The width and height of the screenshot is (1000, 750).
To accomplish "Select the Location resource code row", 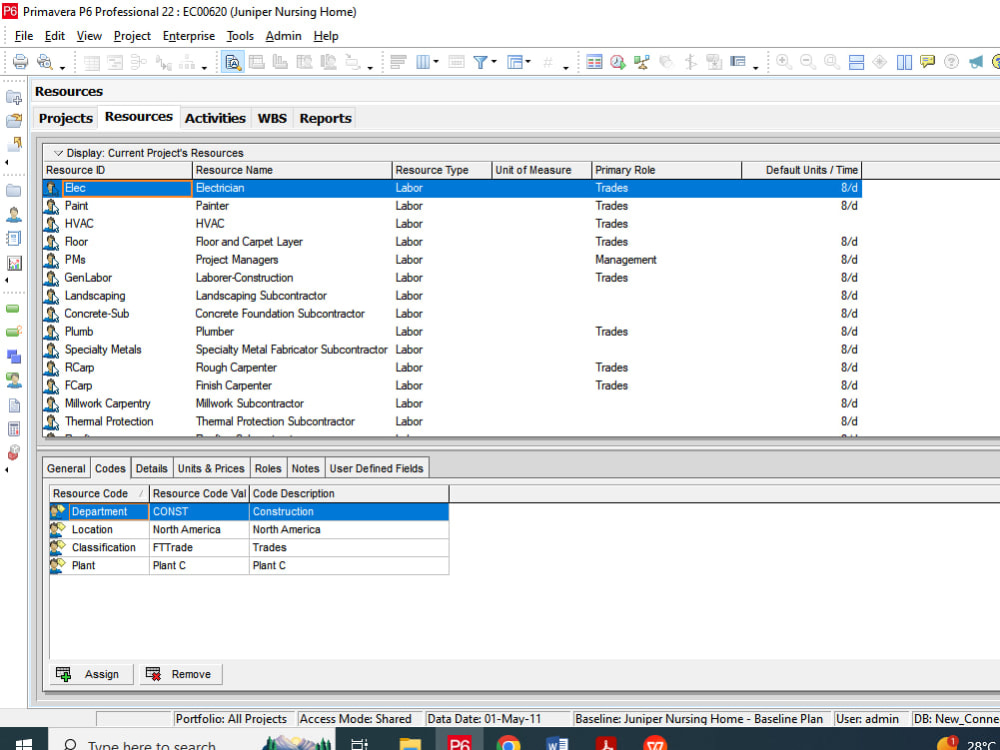I will [249, 529].
